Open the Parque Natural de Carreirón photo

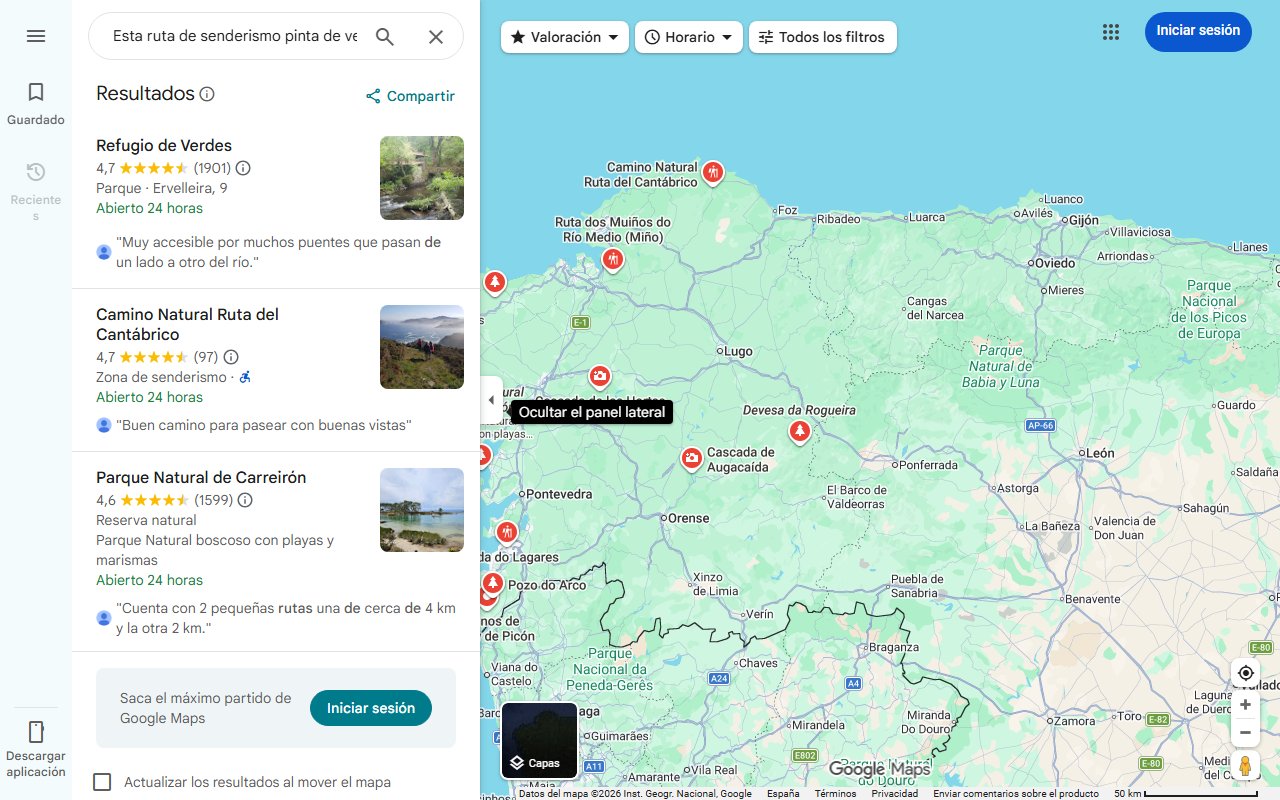(421, 510)
